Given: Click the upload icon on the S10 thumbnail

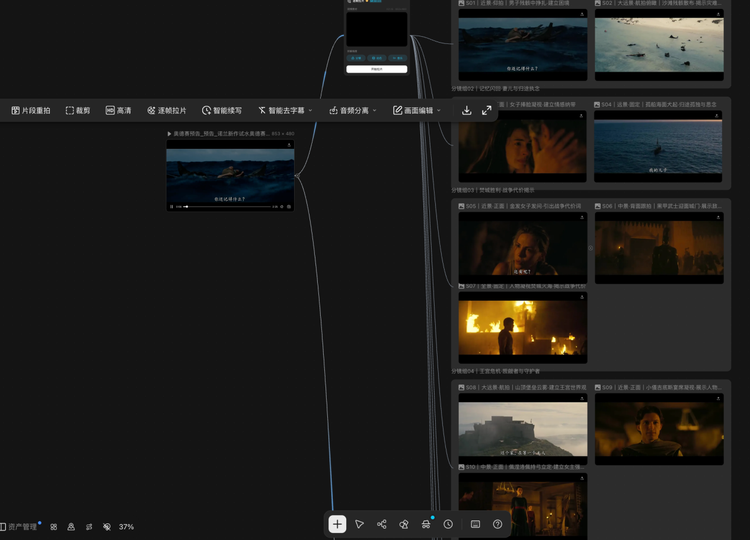Looking at the screenshot, I should tap(582, 478).
